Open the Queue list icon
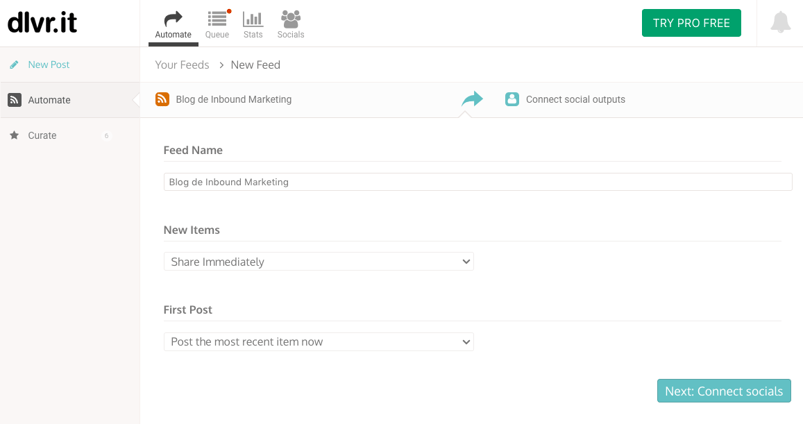The image size is (803, 424). click(x=217, y=19)
